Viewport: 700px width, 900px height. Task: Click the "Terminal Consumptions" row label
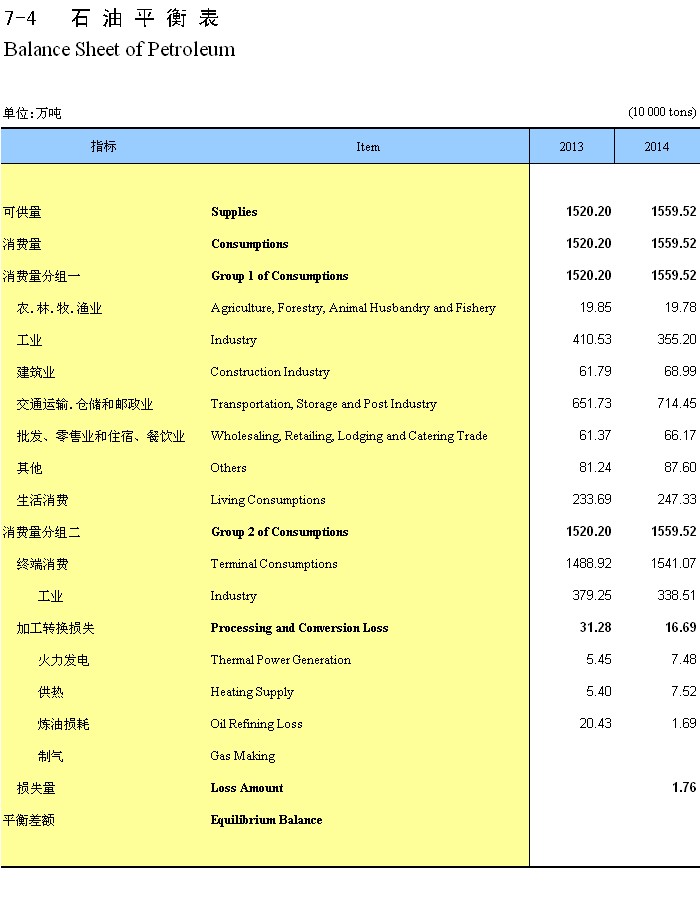pos(273,564)
